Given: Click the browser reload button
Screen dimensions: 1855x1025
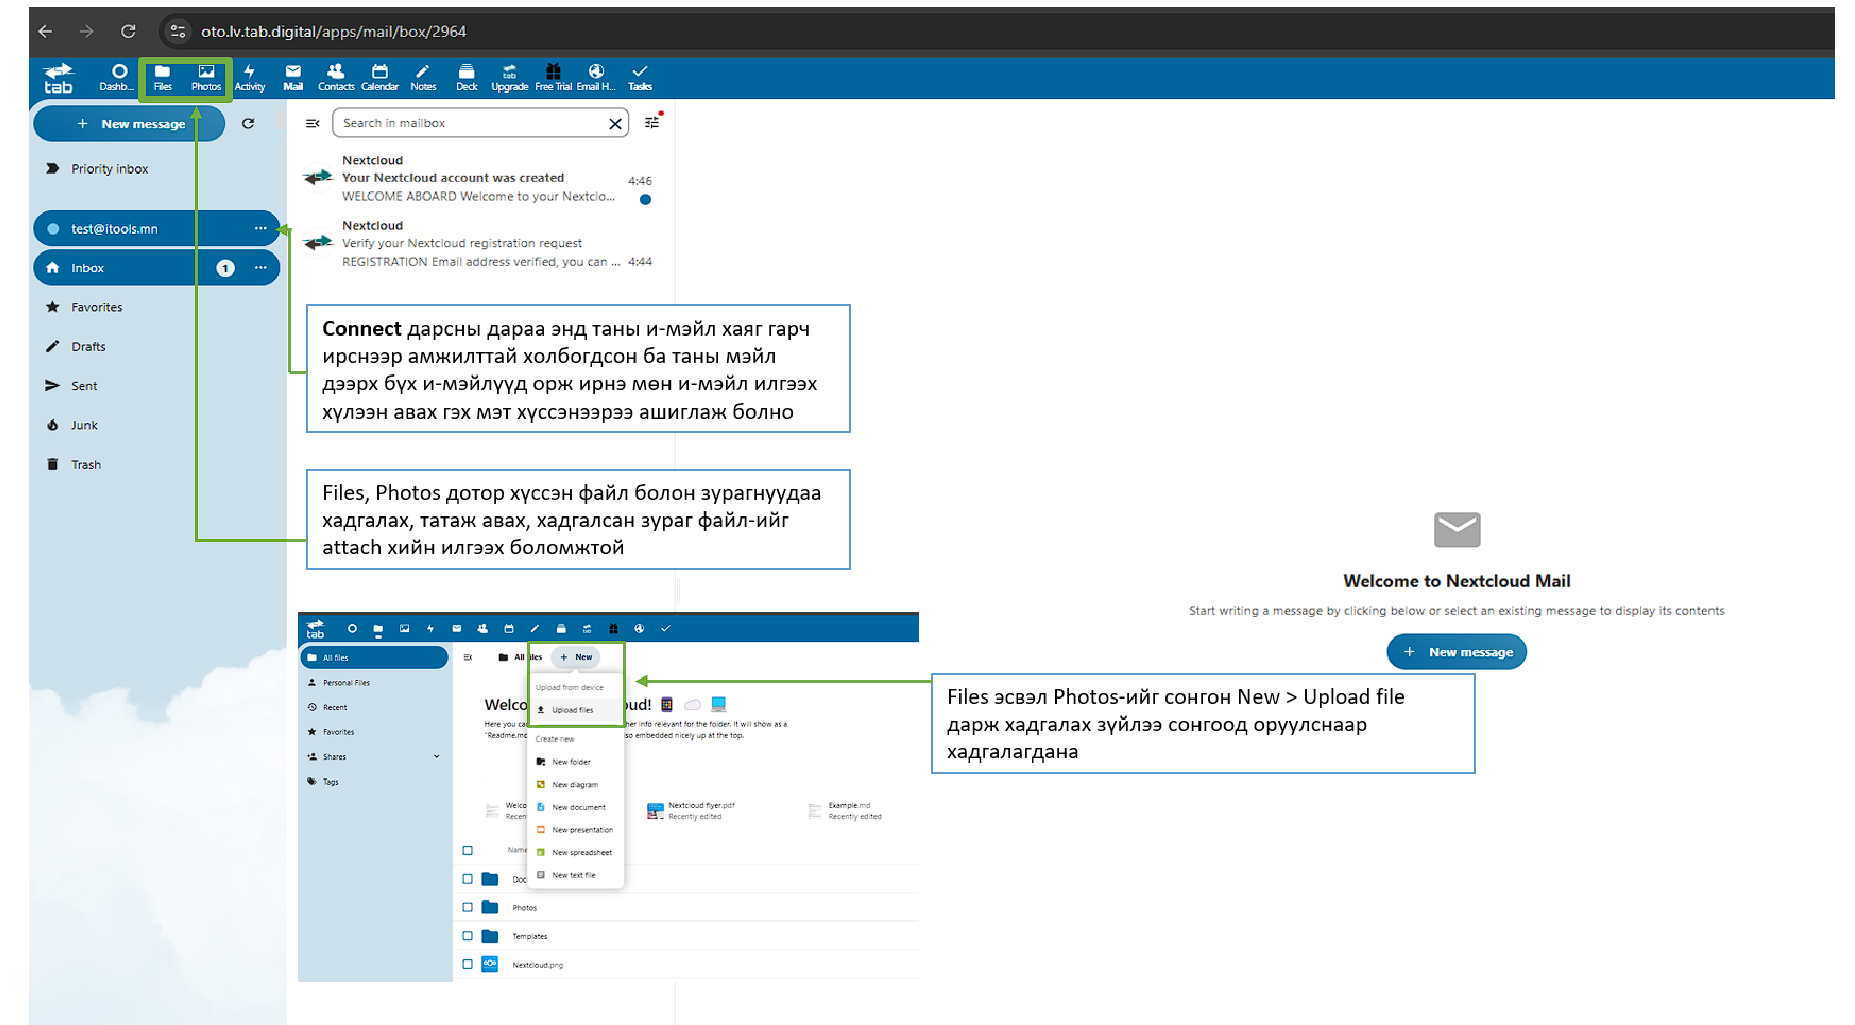Looking at the screenshot, I should point(128,31).
